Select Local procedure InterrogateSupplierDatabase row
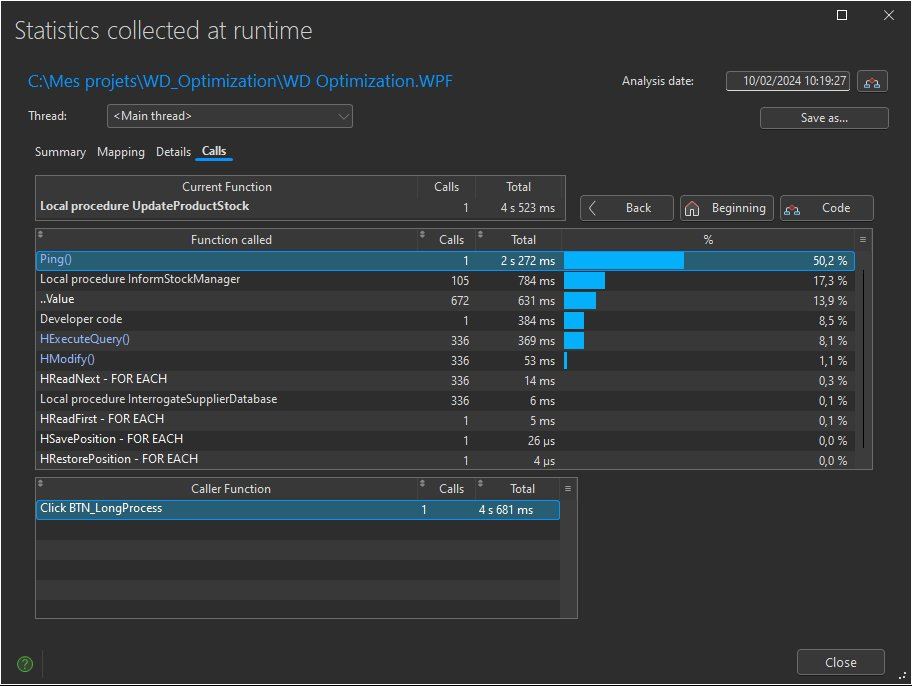This screenshot has height=686, width=912. [x=445, y=400]
